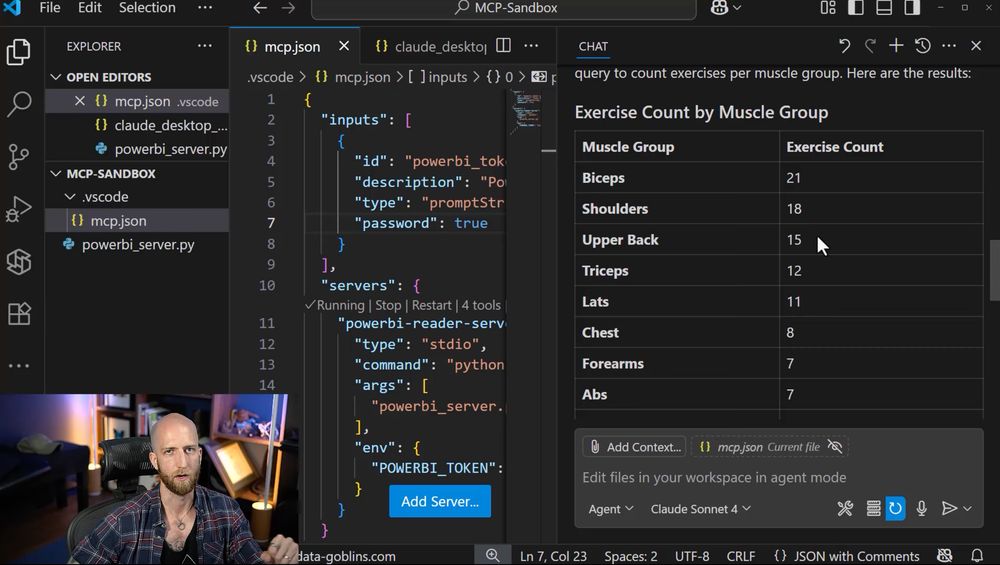This screenshot has width=1000, height=565.
Task: Open powerbi_server.py in the file tree
Action: point(137,244)
